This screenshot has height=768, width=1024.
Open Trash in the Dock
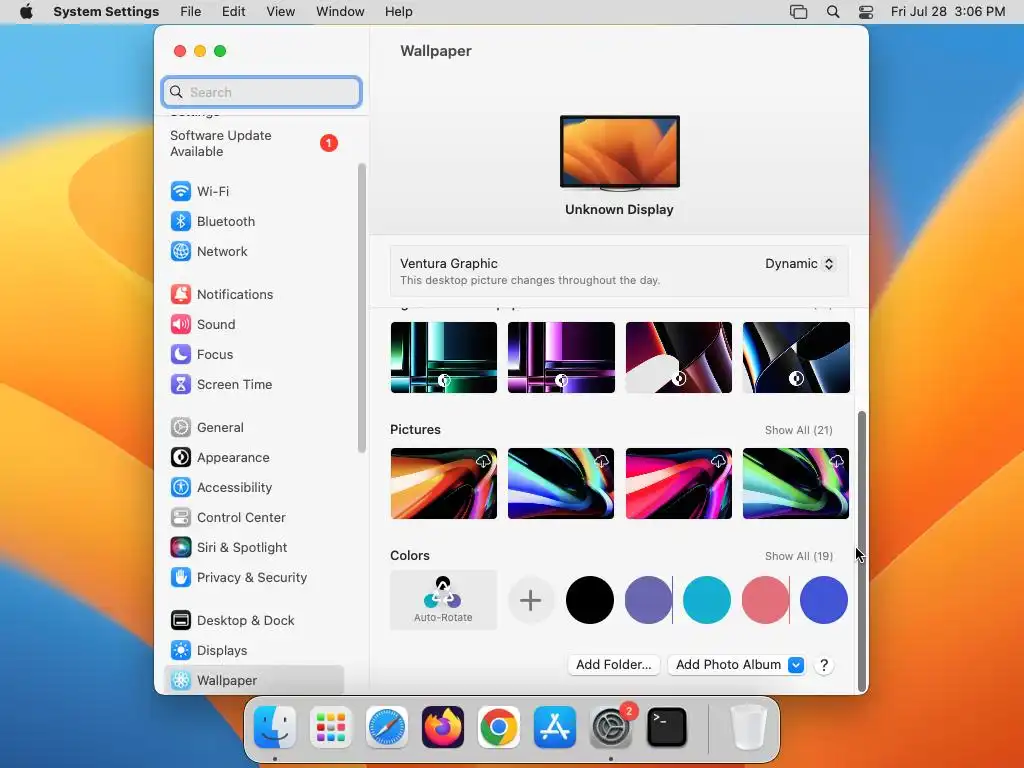pyautogui.click(x=748, y=727)
